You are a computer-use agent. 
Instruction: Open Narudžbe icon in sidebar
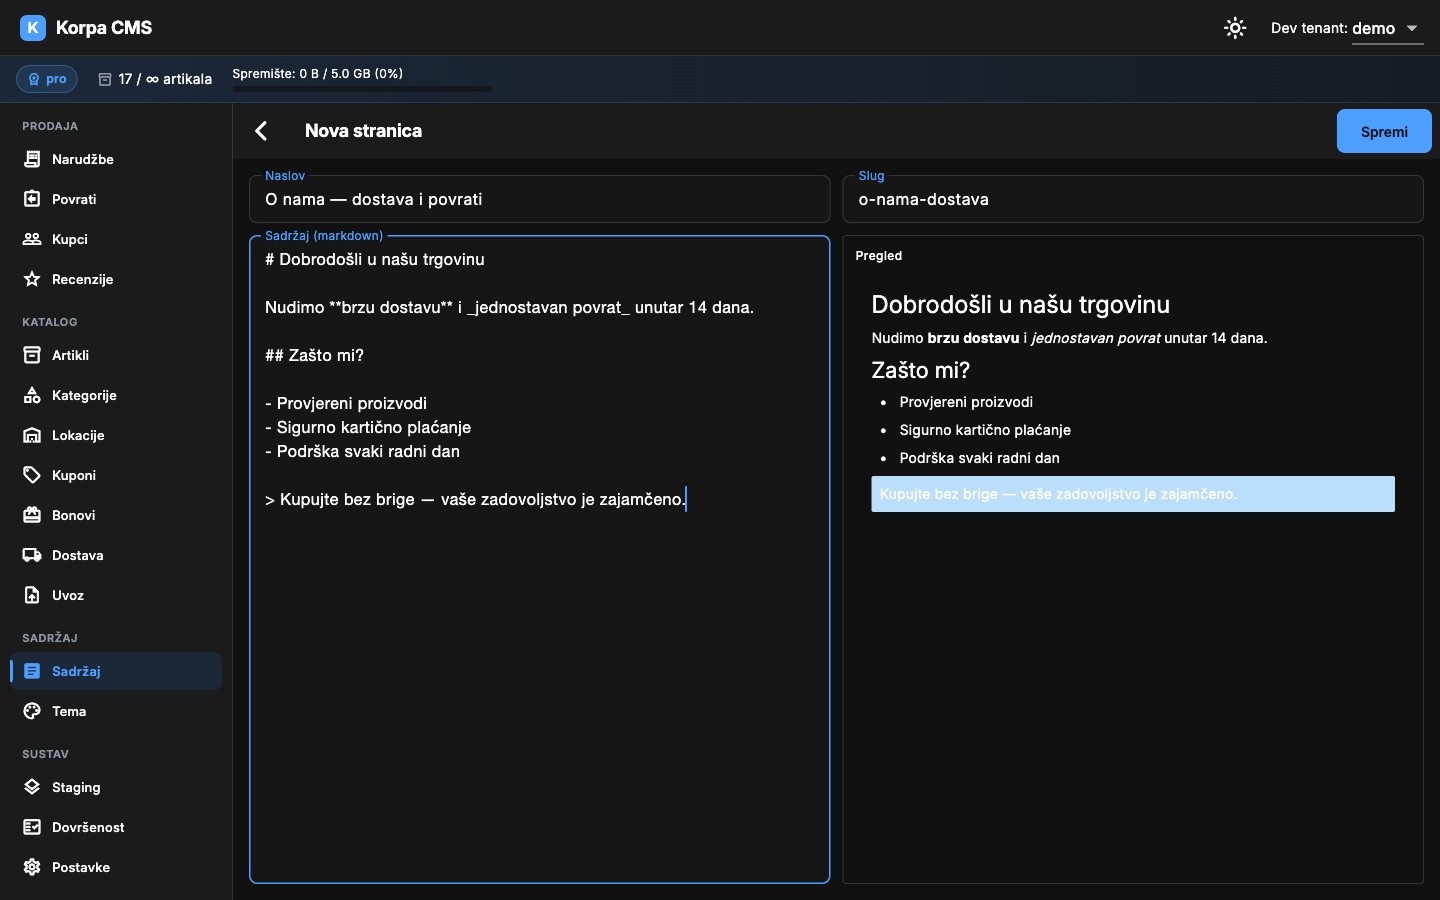pyautogui.click(x=32, y=159)
